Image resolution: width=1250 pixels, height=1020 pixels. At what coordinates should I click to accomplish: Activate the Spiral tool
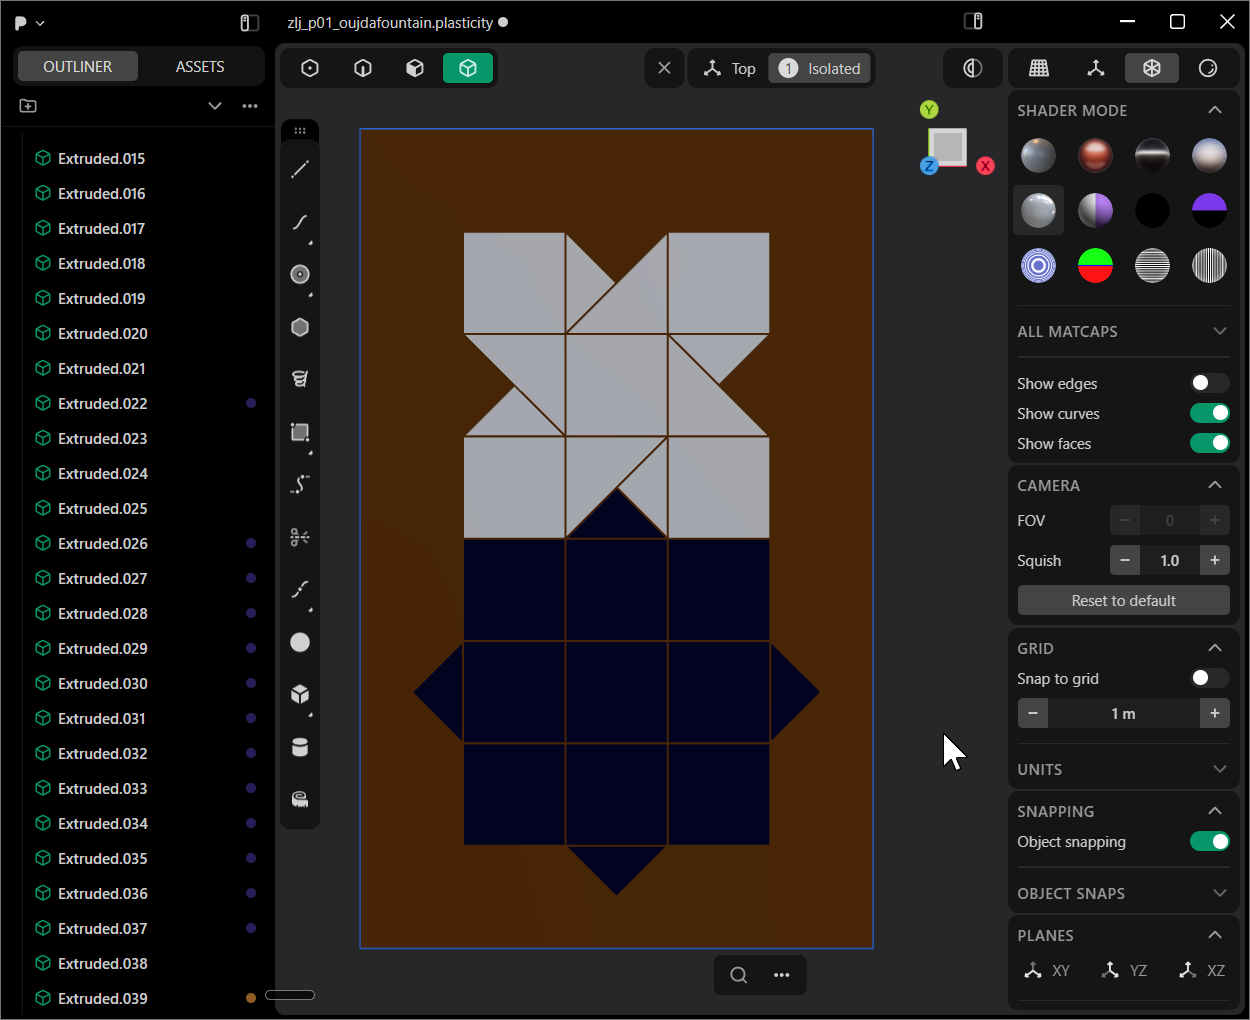(300, 380)
